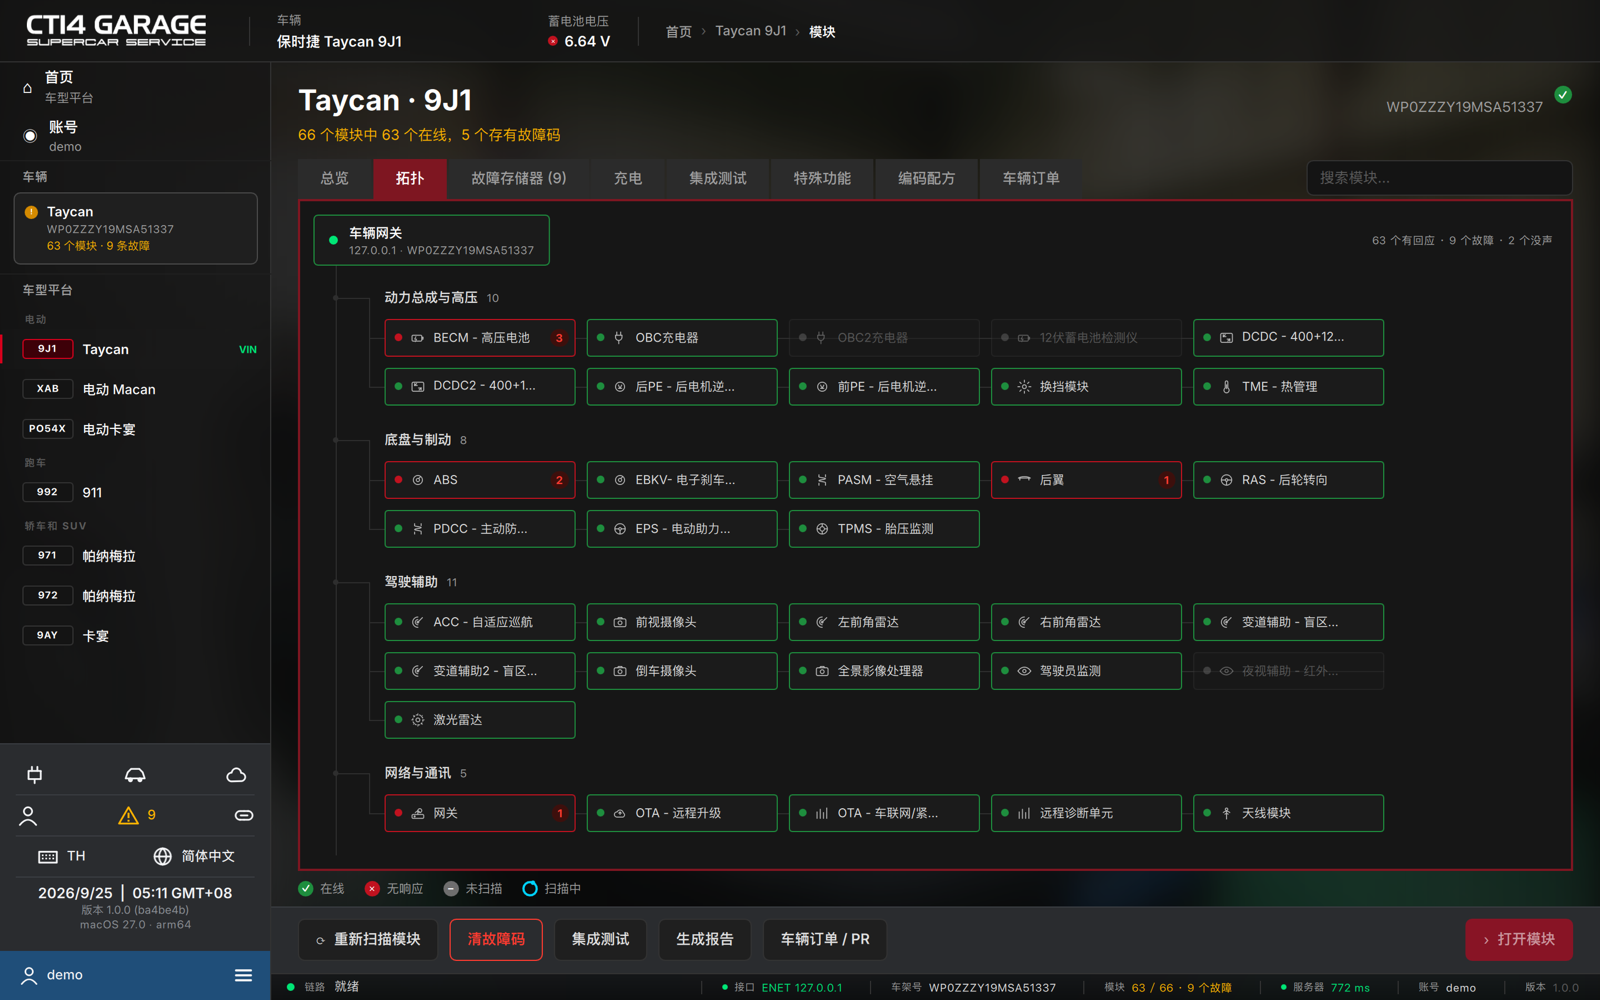Click the 重新扫描模块 button

tap(368, 940)
